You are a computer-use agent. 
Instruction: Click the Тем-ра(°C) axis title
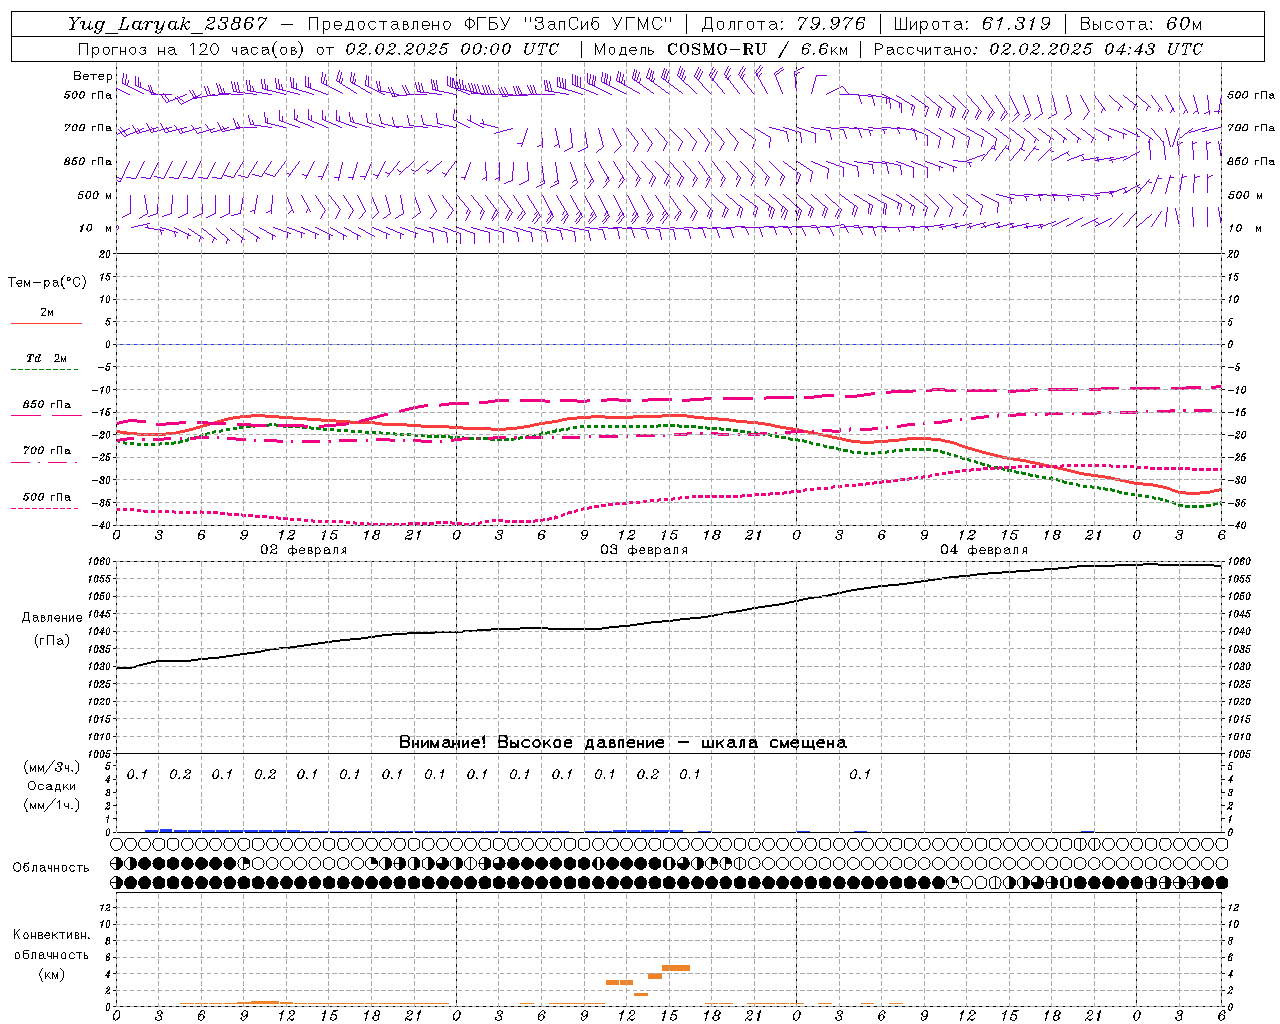click(x=47, y=283)
